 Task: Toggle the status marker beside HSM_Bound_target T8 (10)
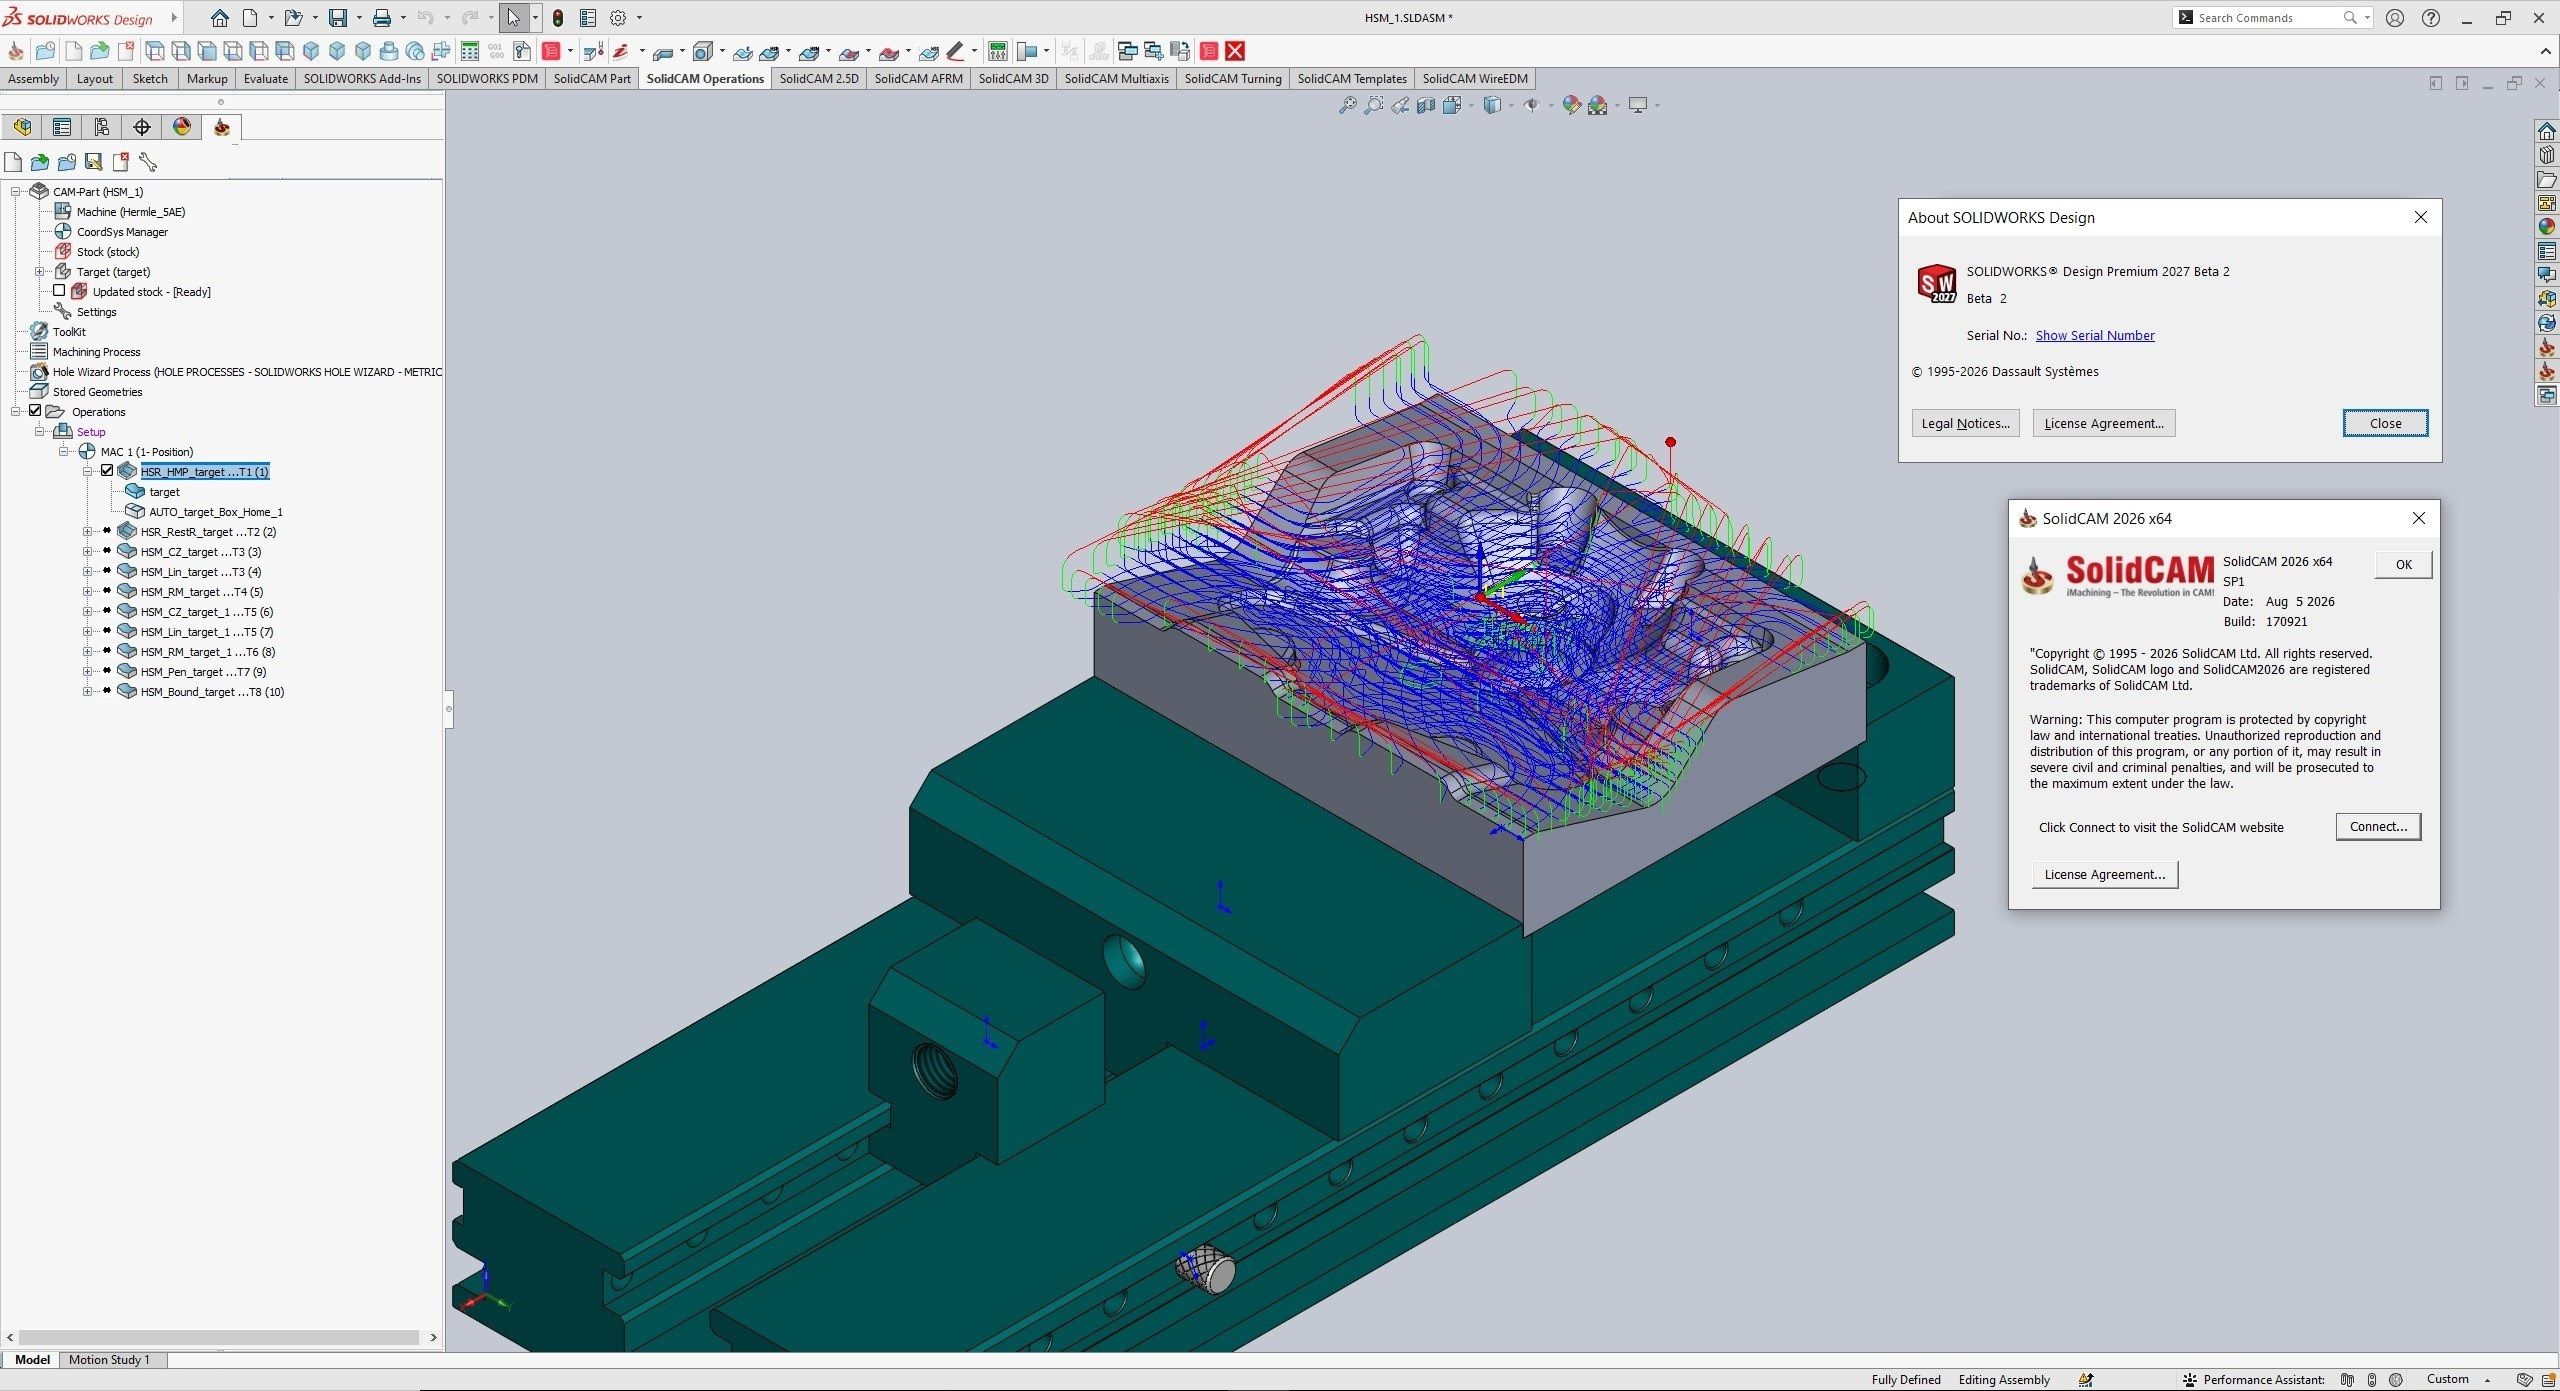pos(107,691)
